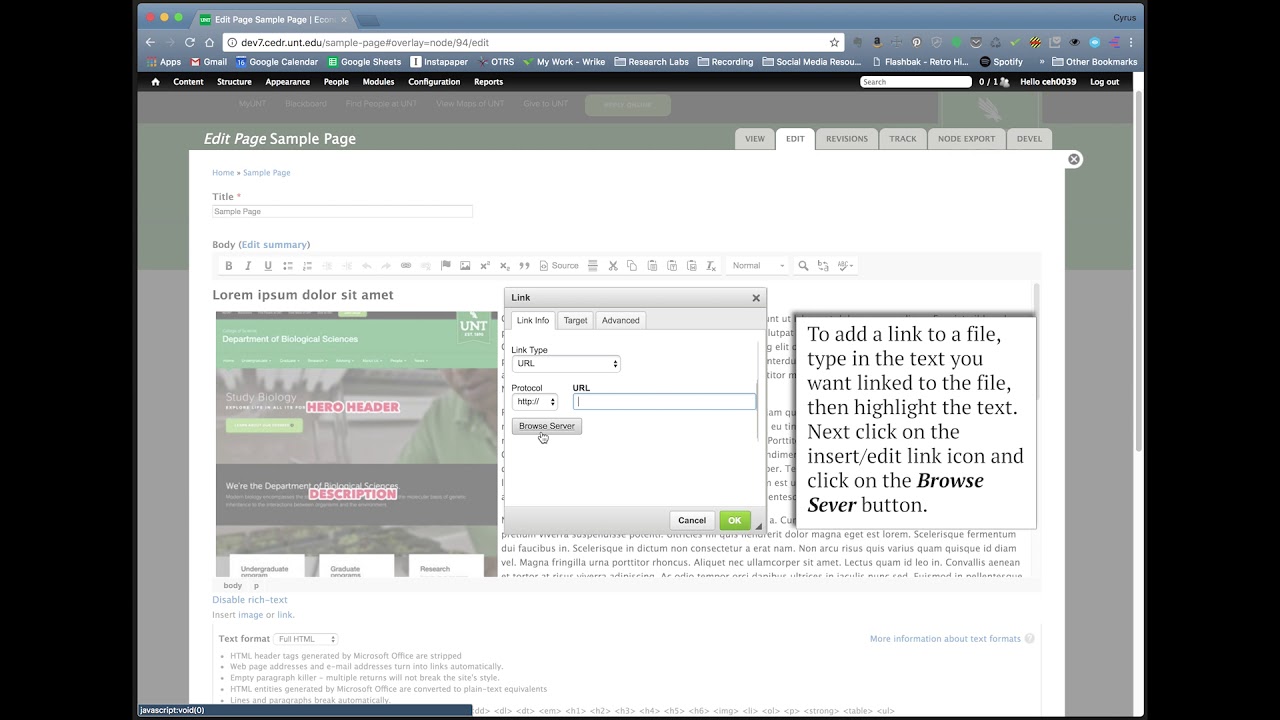Click the admin Home icon

coord(155,82)
